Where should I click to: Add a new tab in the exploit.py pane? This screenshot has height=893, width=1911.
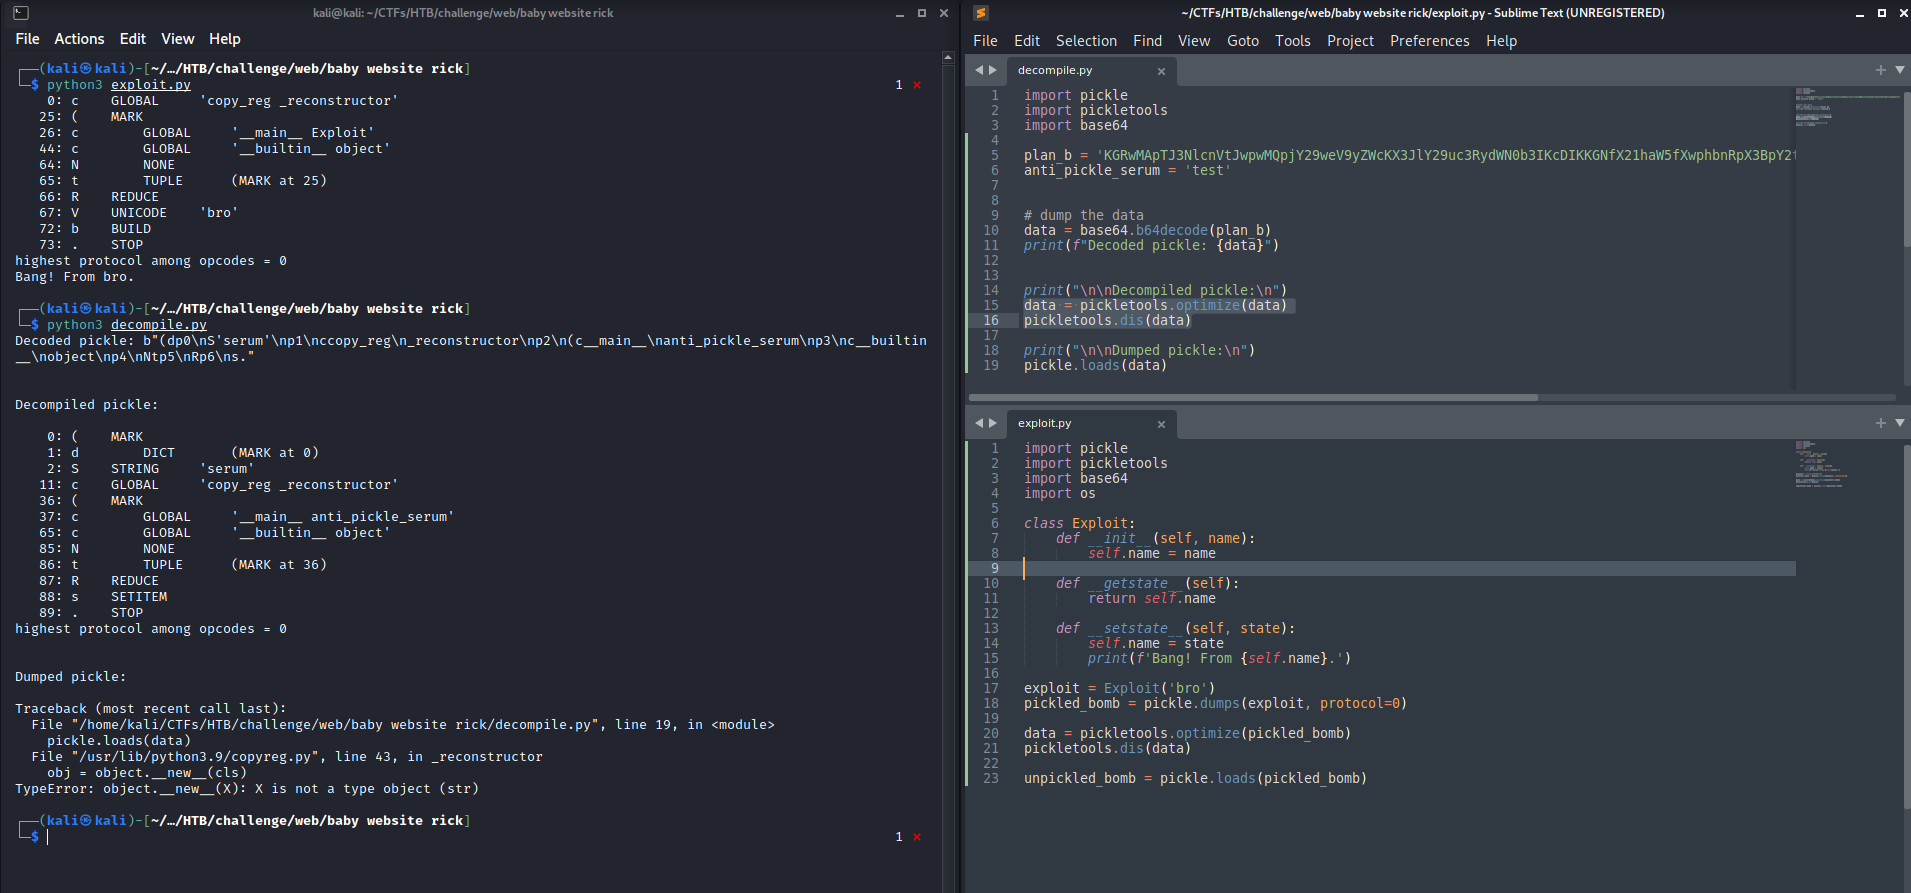1880,423
